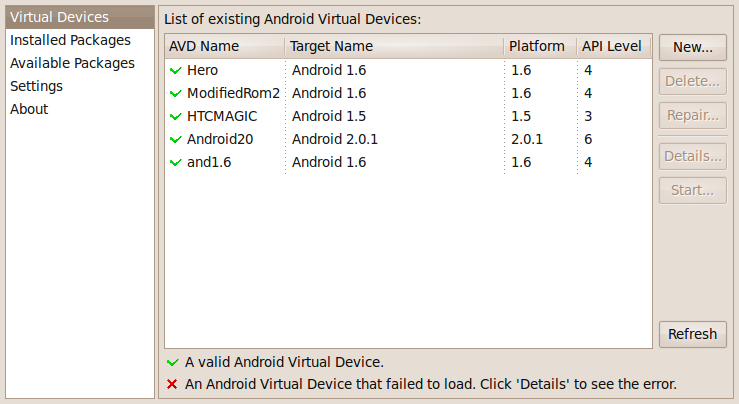
Task: Click the valid status icon for ModifiedRom2
Action: tap(175, 94)
